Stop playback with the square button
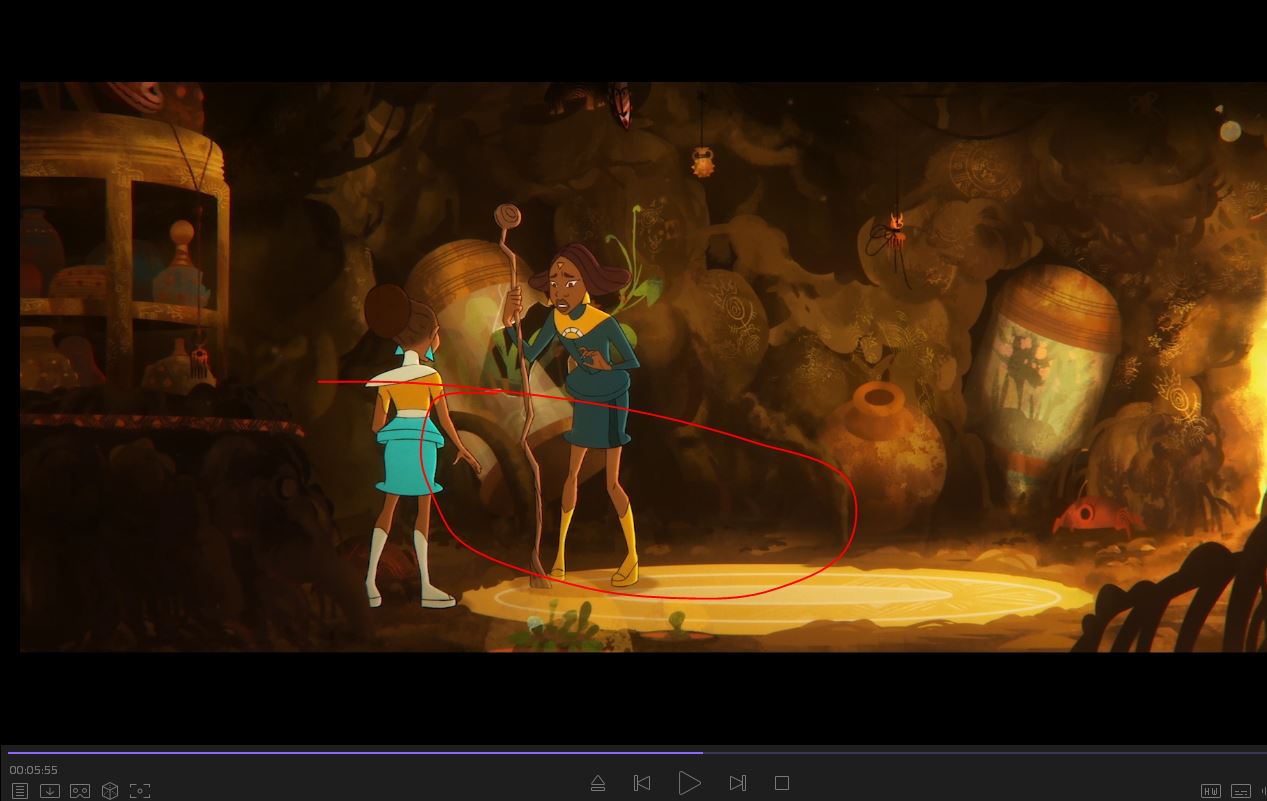The width and height of the screenshot is (1267, 801). pyautogui.click(x=782, y=783)
